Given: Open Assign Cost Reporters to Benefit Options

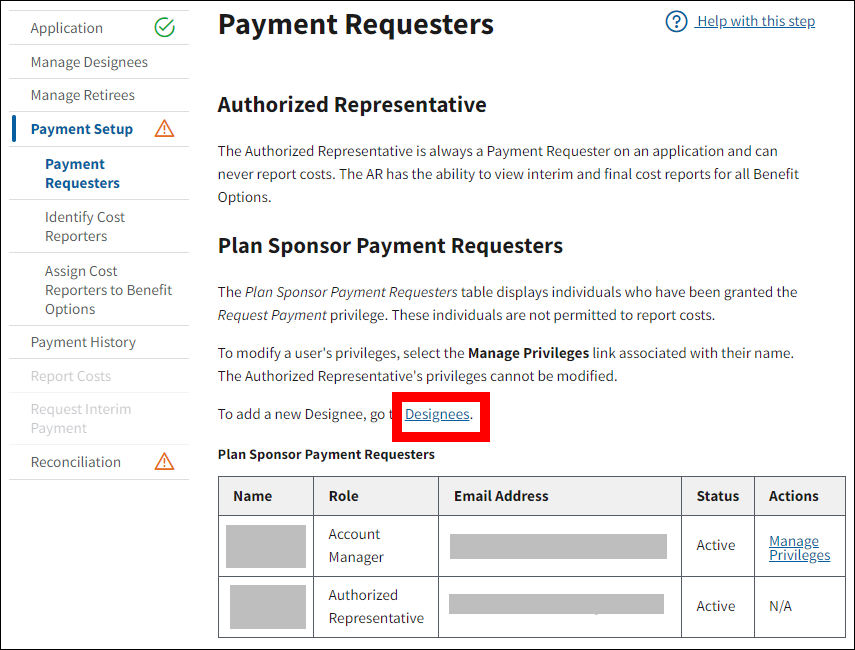Looking at the screenshot, I should pos(108,290).
